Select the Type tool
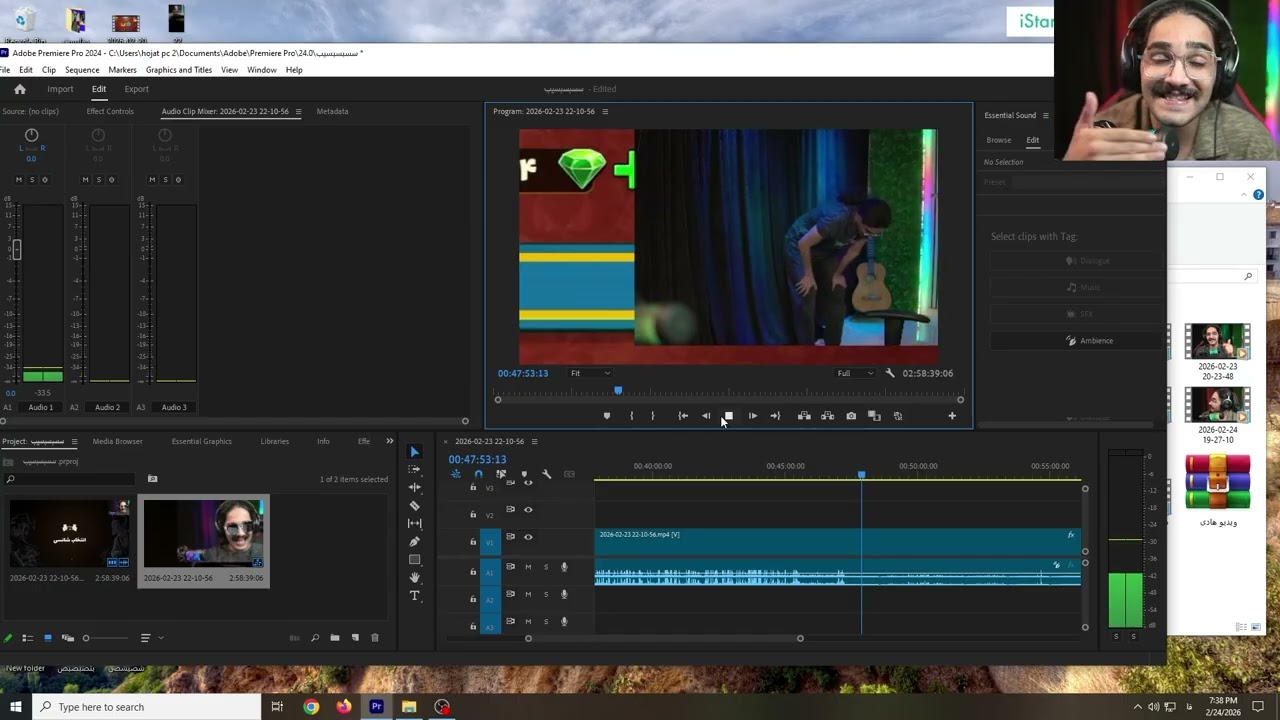The image size is (1280, 720). click(415, 596)
